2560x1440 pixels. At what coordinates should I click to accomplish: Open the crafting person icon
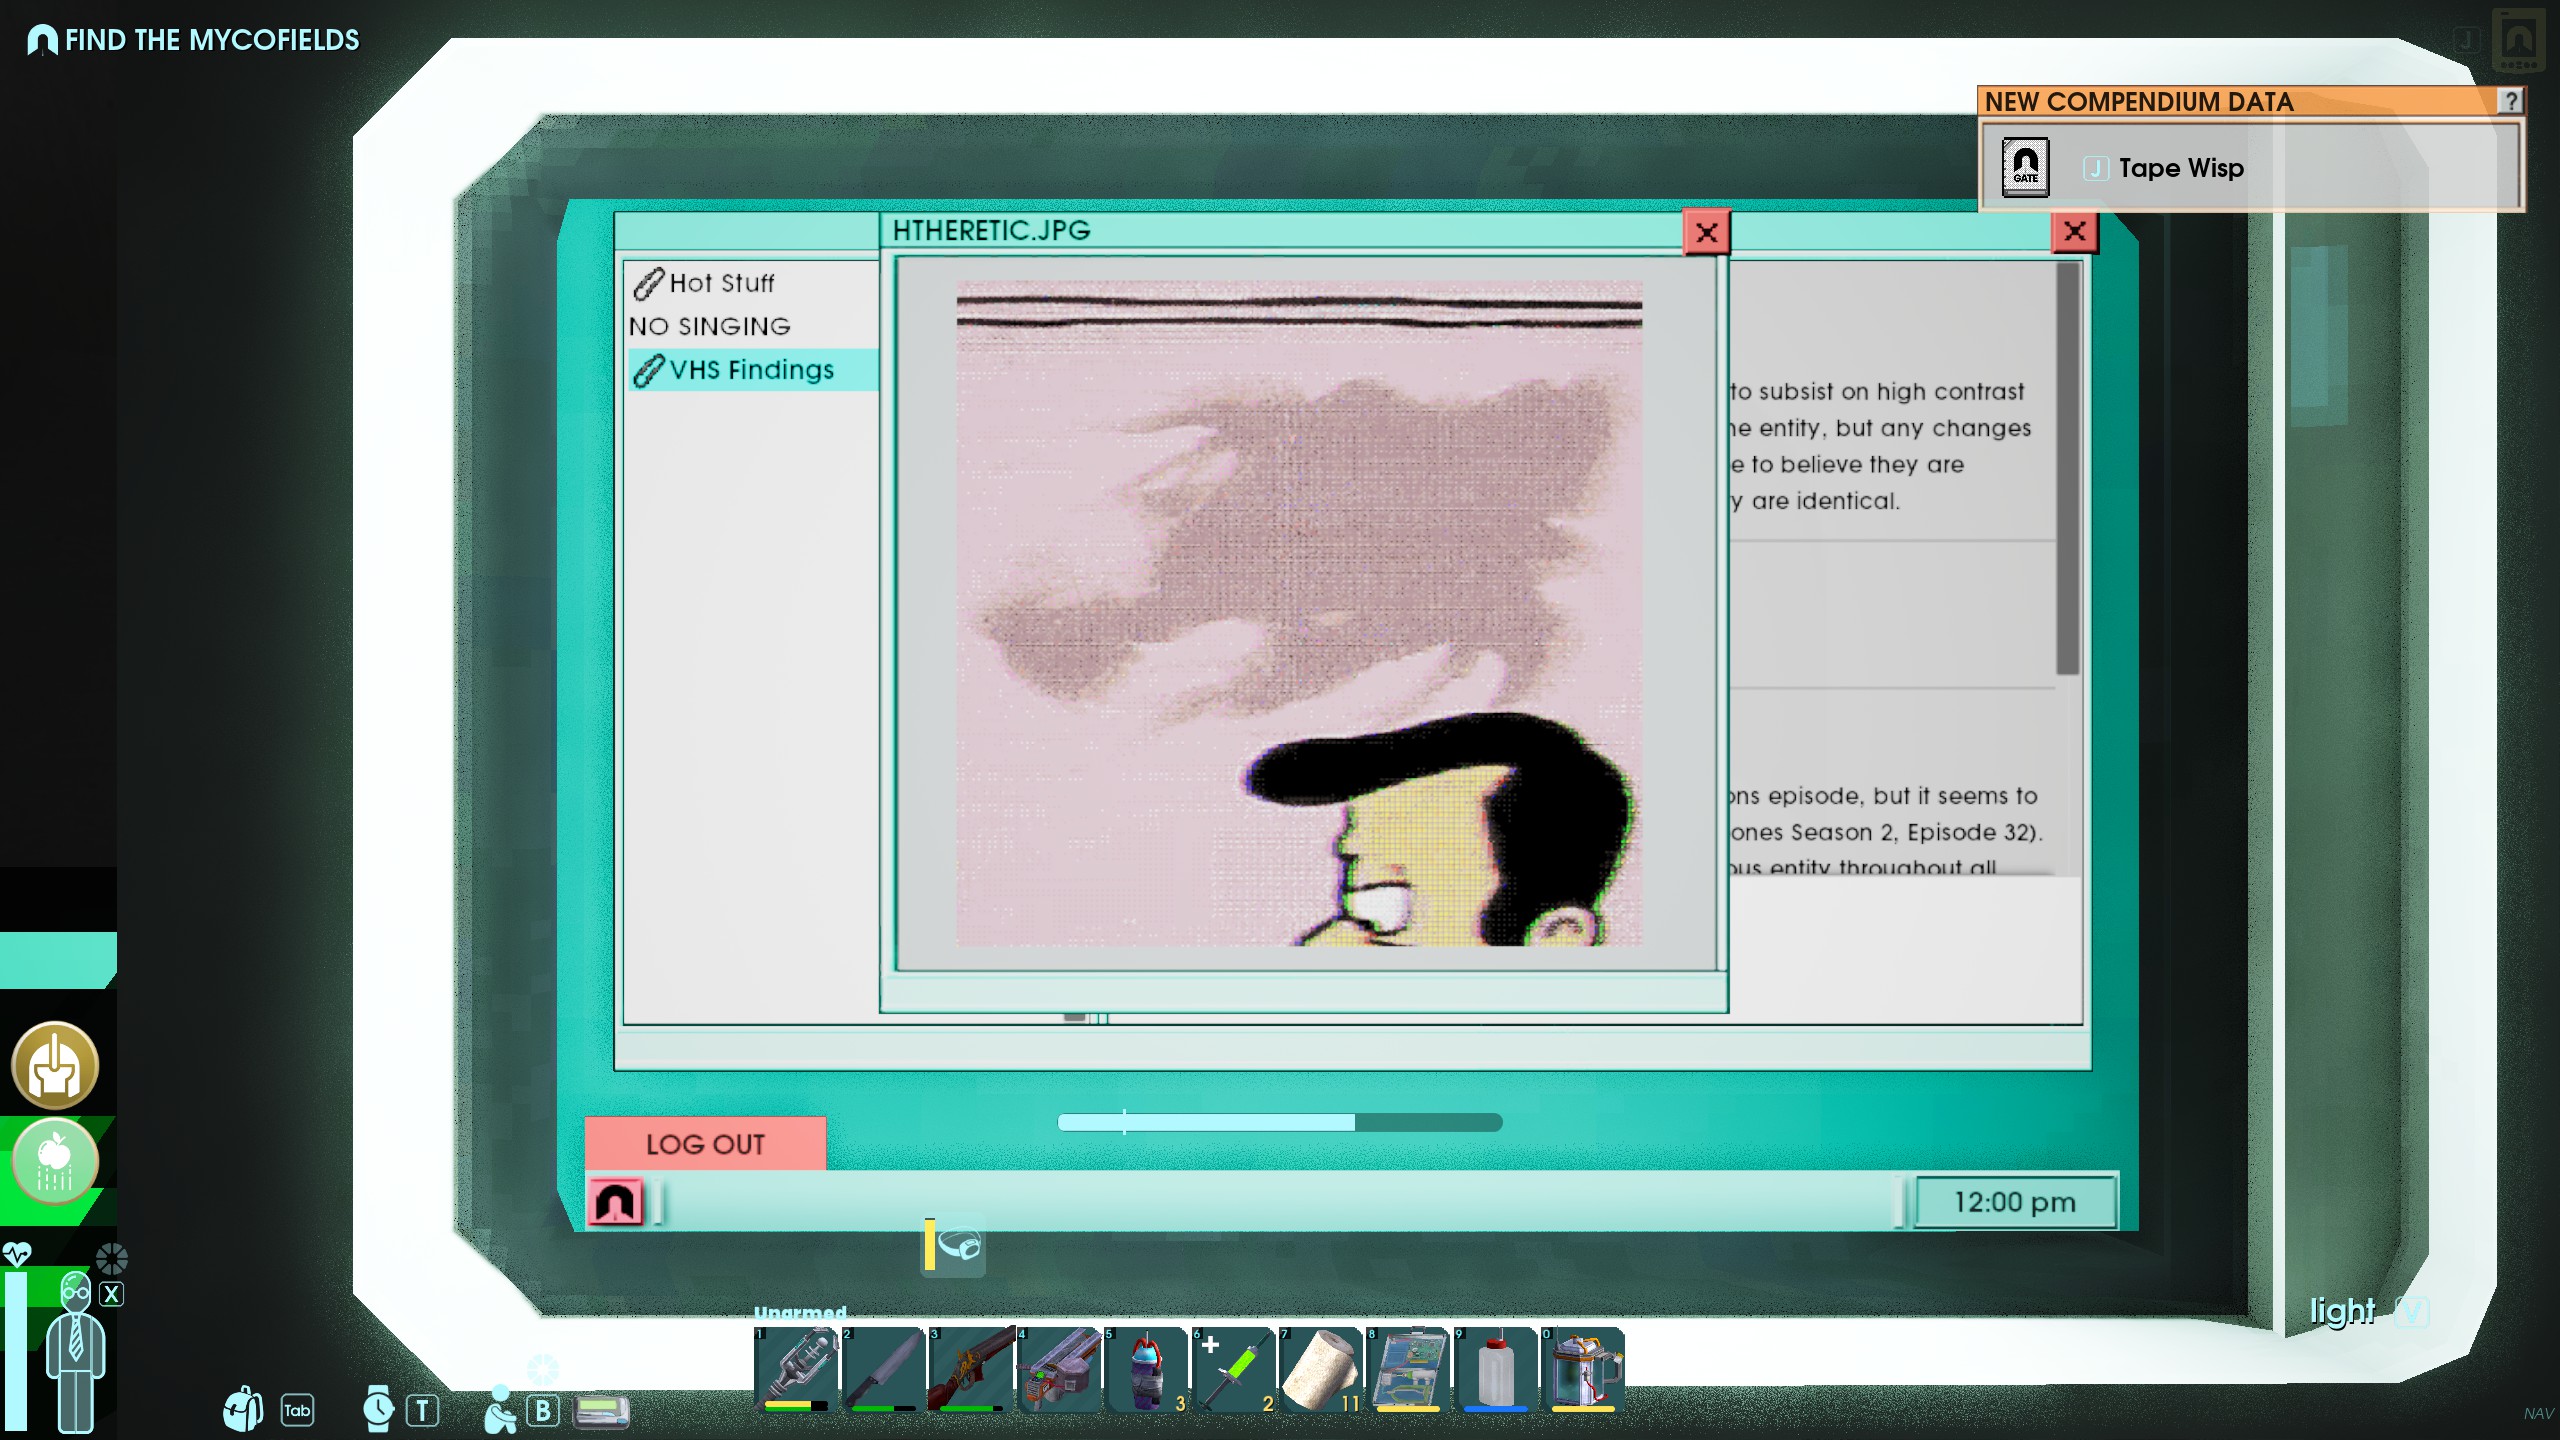499,1409
